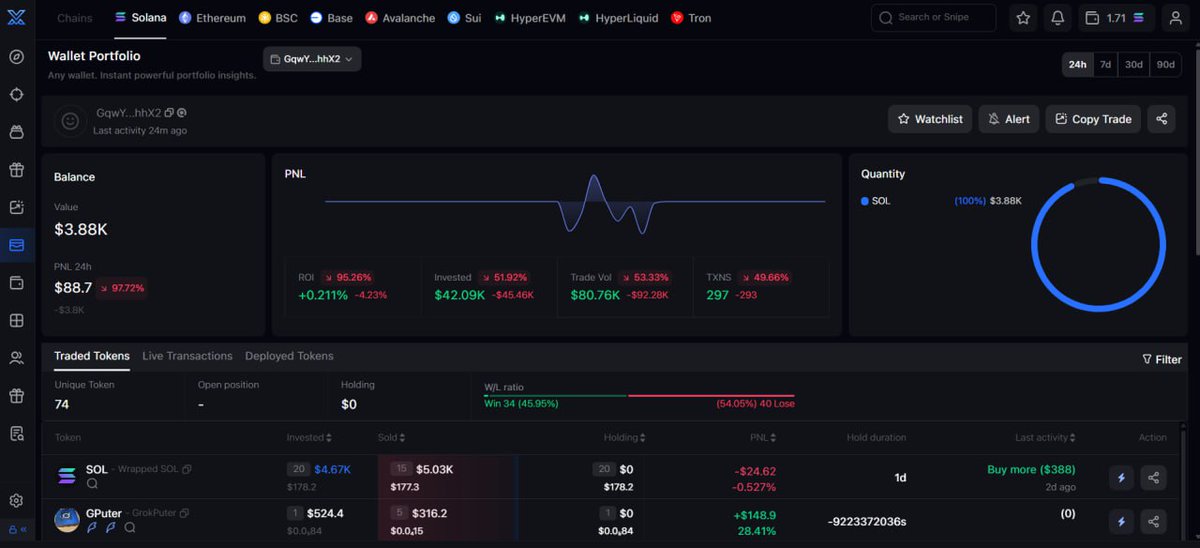
Task: Click the favorites star icon in top bar
Action: click(1023, 18)
